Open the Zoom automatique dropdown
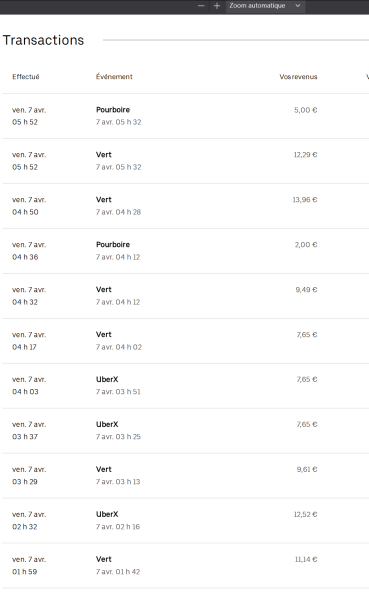The height and width of the screenshot is (600, 369). (265, 6)
